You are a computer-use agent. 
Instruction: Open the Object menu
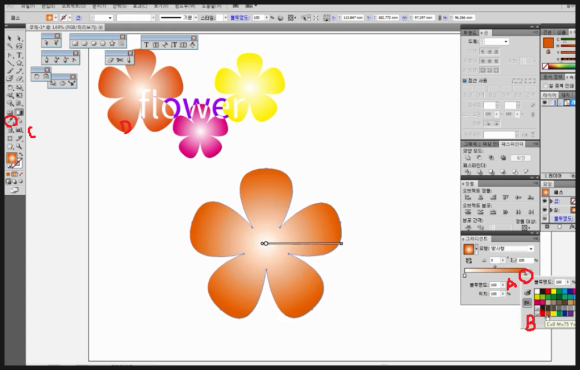(x=73, y=6)
